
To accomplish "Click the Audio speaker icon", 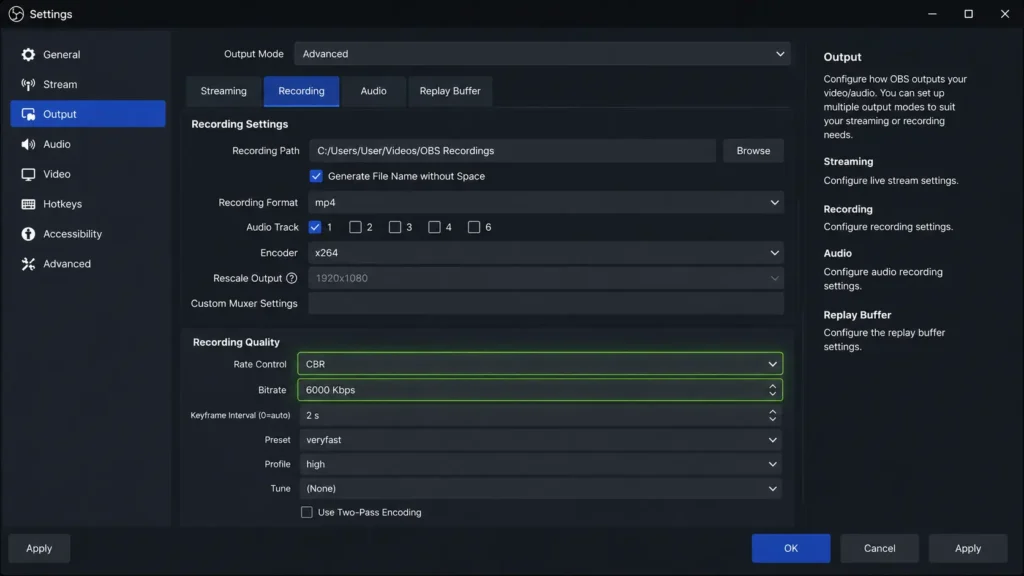I will (x=28, y=144).
